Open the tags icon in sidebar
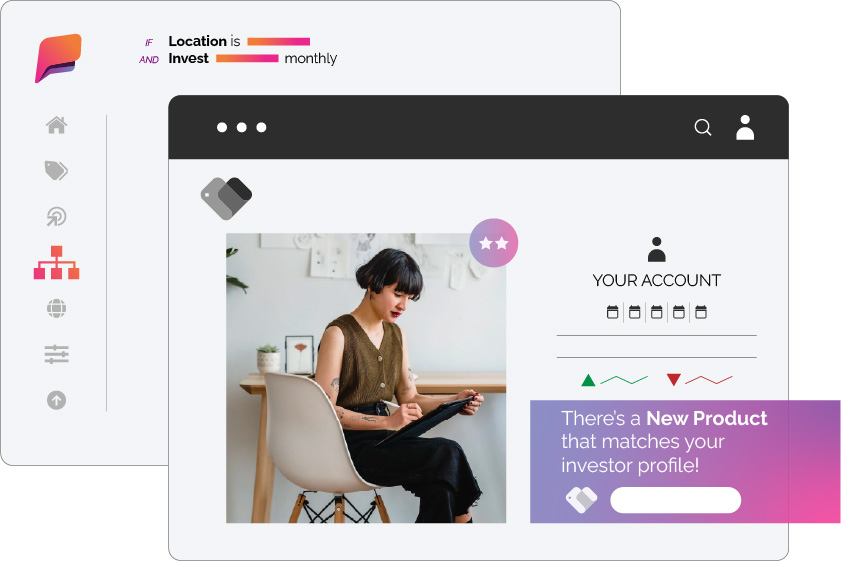 pos(56,171)
